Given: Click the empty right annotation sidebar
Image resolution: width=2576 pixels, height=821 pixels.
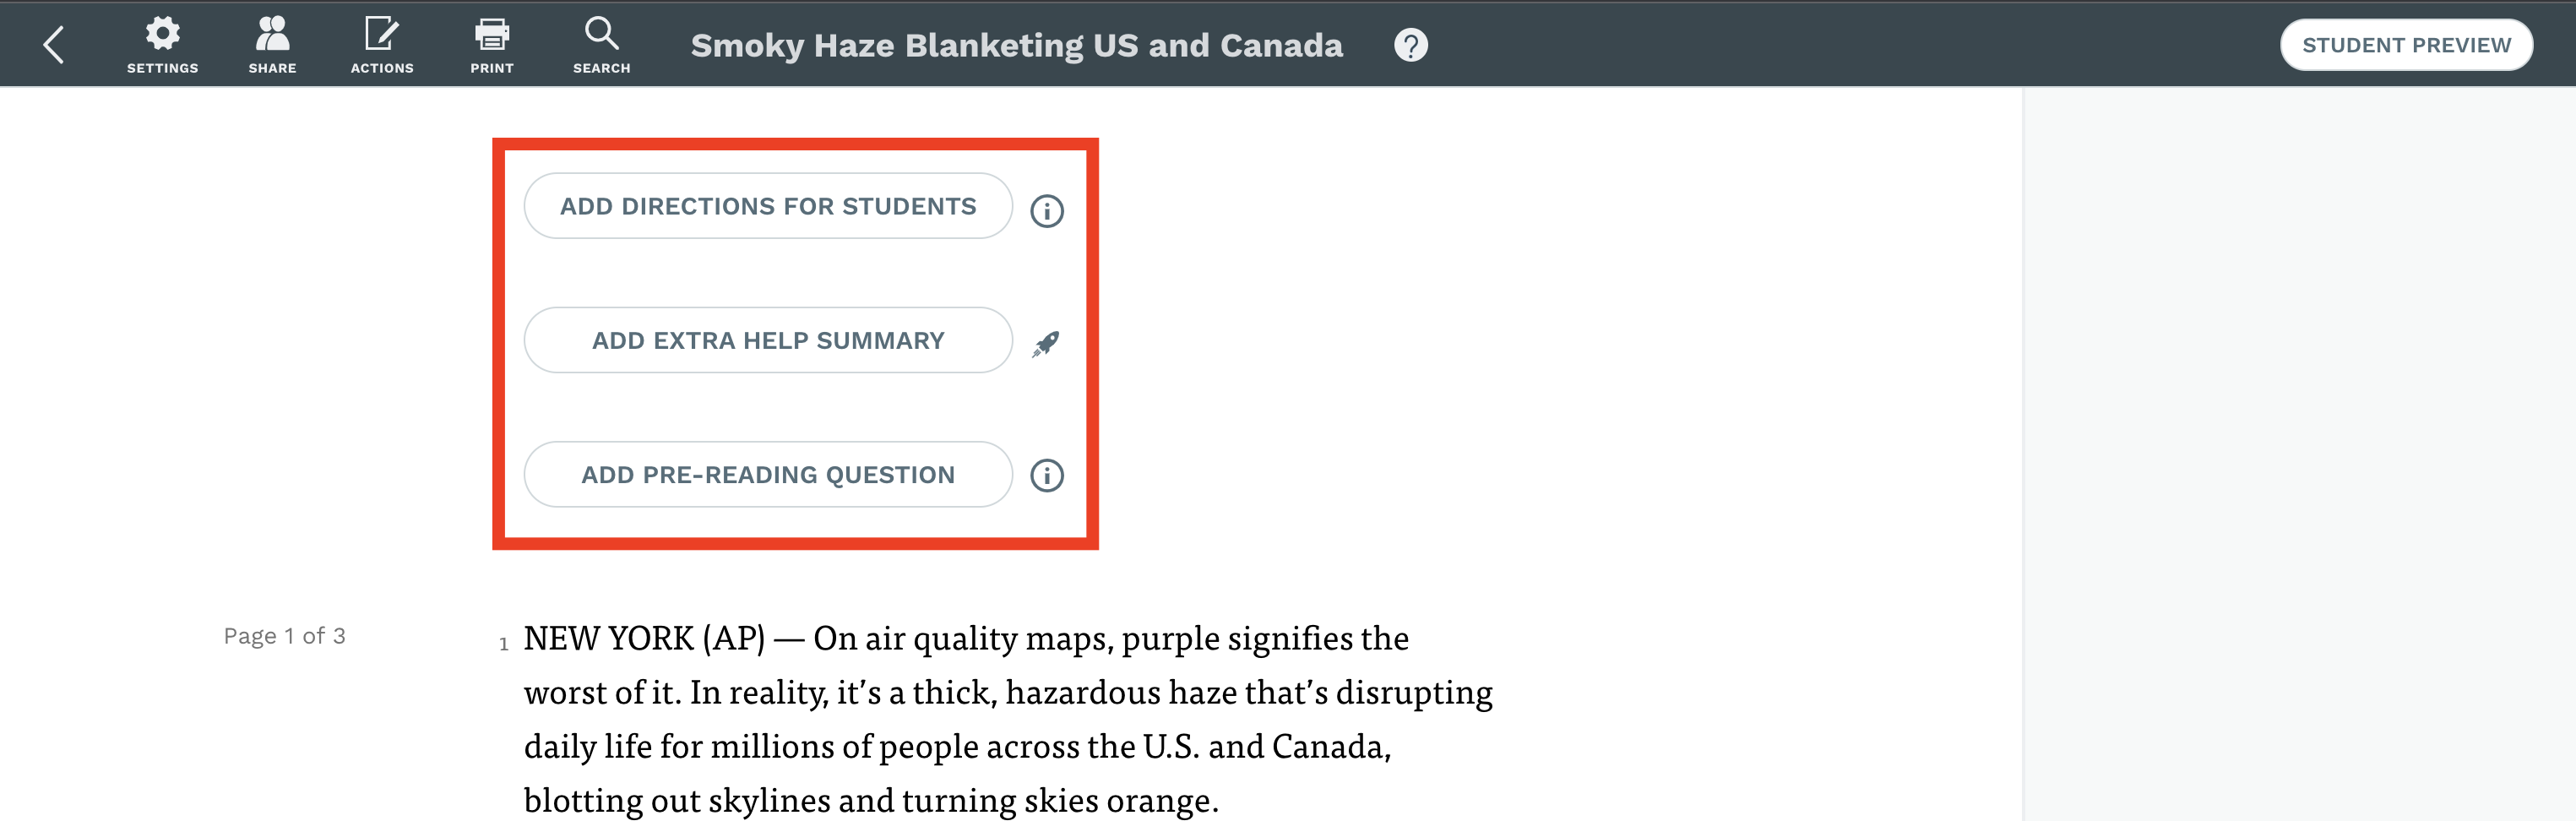Looking at the screenshot, I should (x=2300, y=454).
